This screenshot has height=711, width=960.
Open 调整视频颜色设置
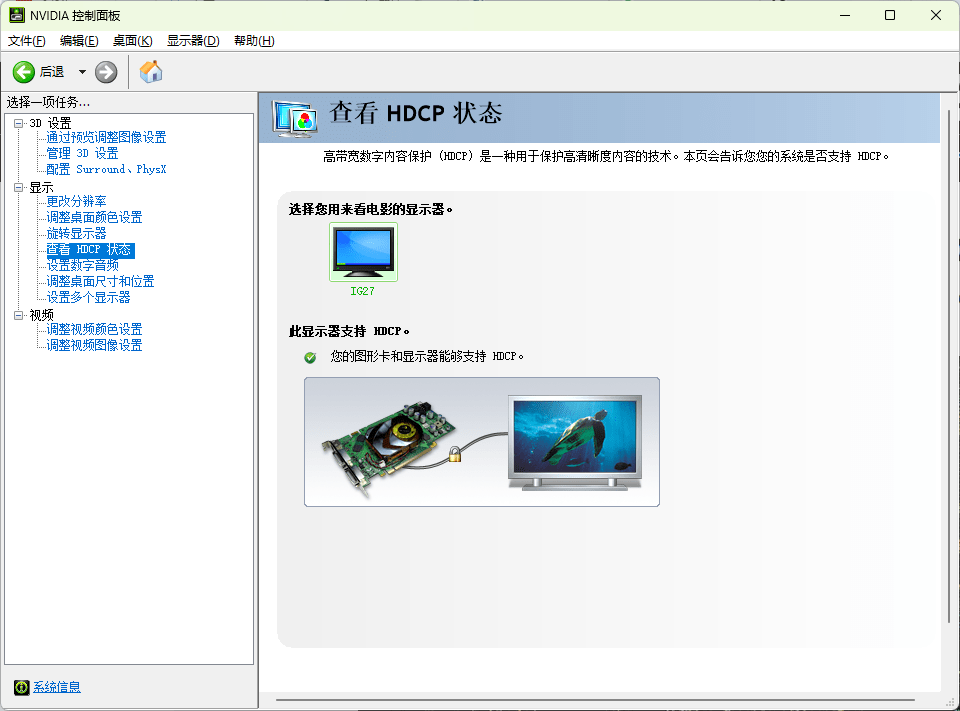coord(94,329)
